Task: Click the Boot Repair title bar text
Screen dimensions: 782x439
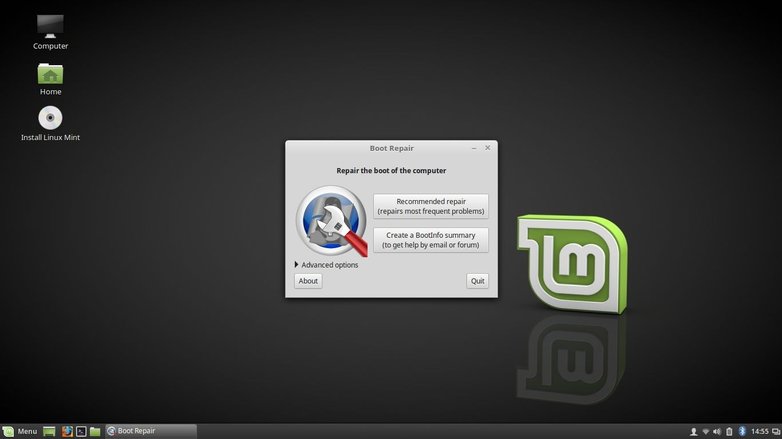Action: coord(391,148)
